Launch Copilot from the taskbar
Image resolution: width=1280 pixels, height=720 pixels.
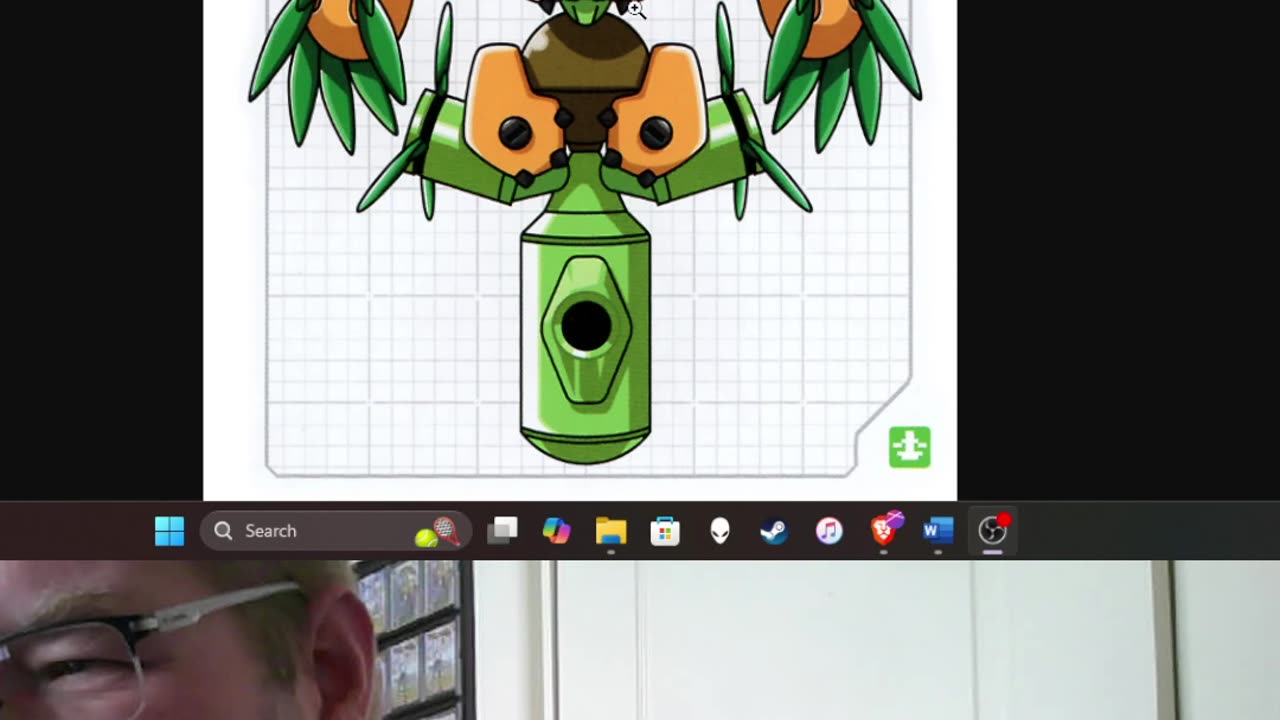pos(556,531)
